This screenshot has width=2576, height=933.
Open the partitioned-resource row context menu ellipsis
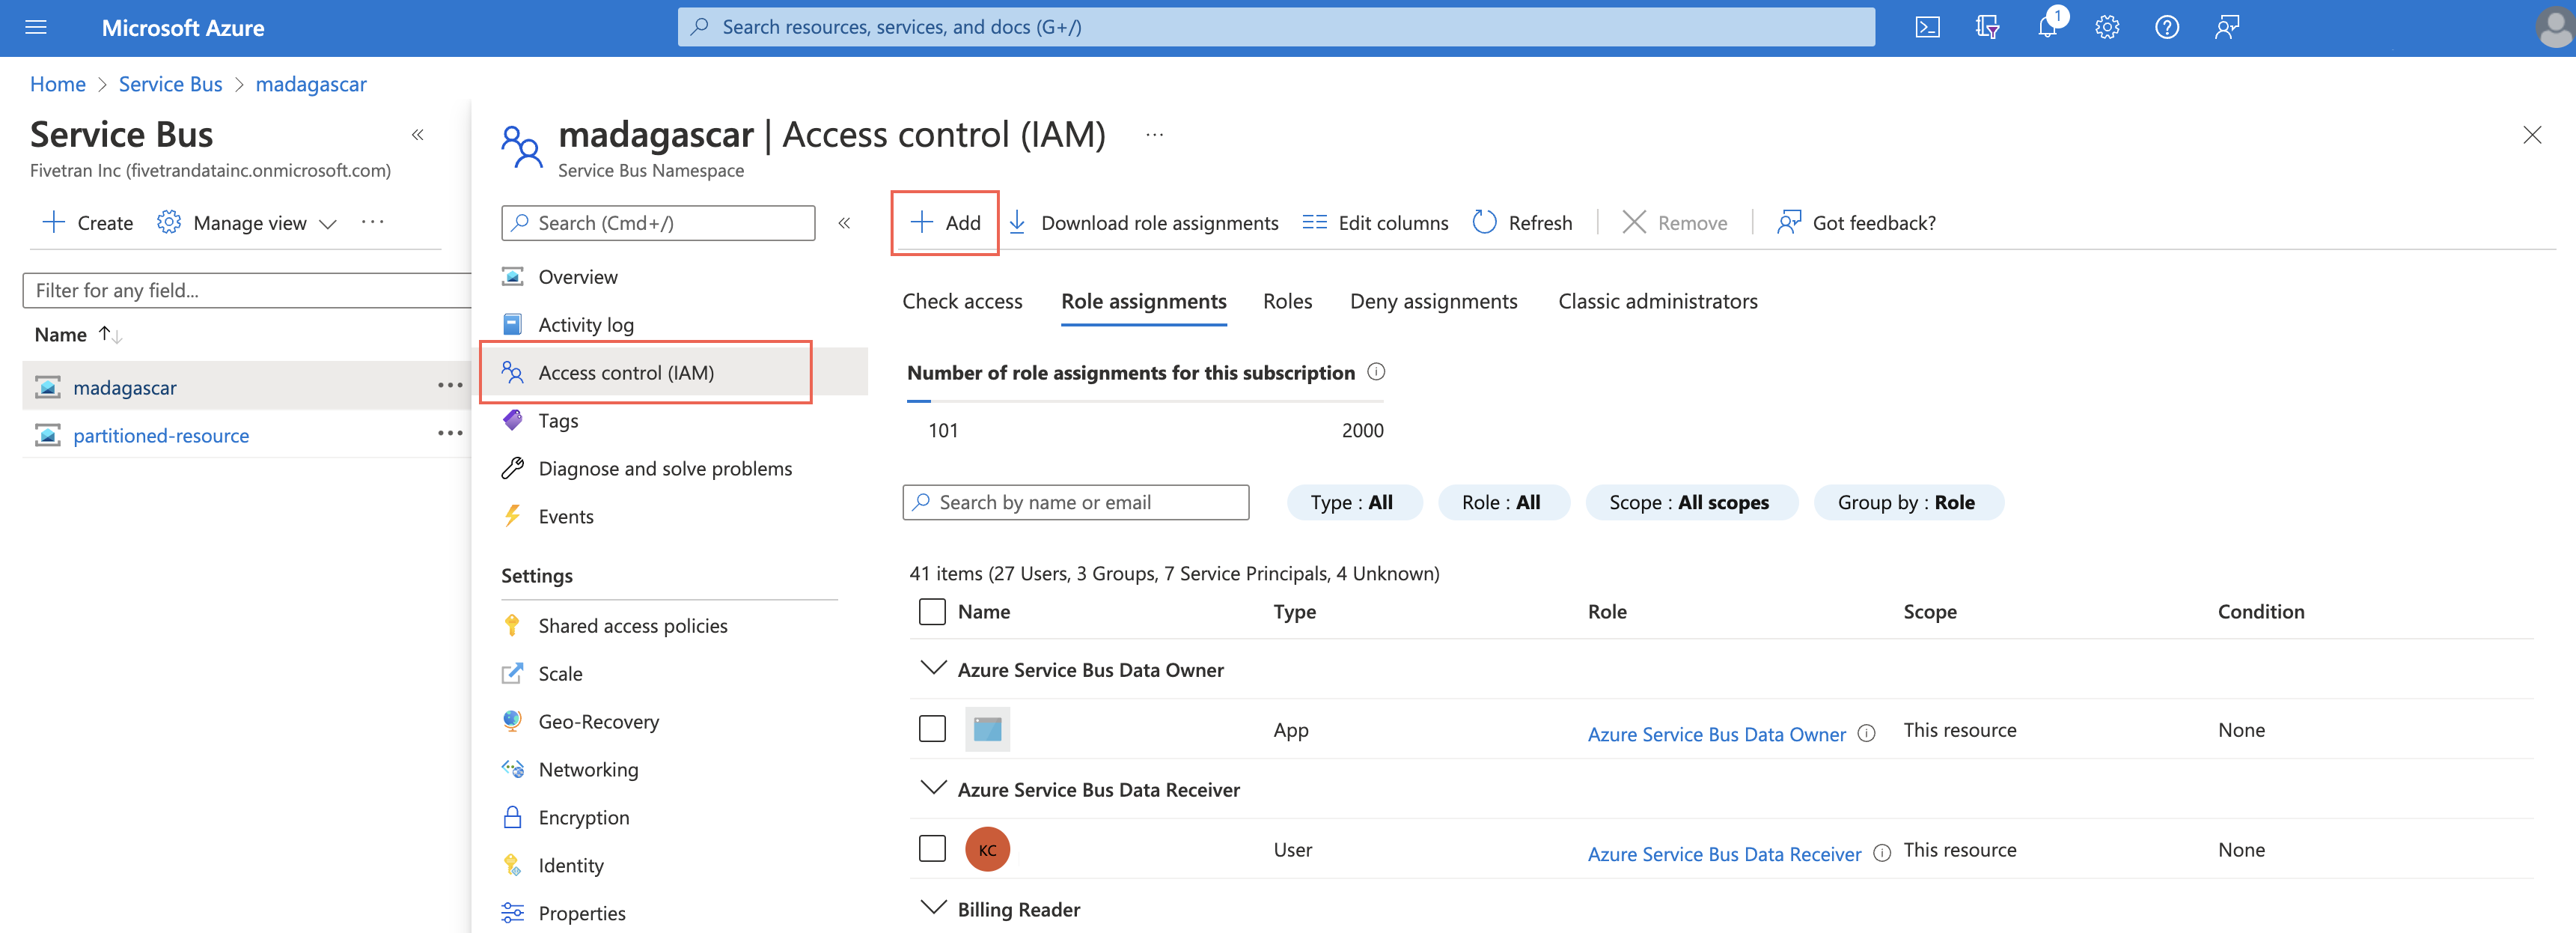click(x=450, y=433)
